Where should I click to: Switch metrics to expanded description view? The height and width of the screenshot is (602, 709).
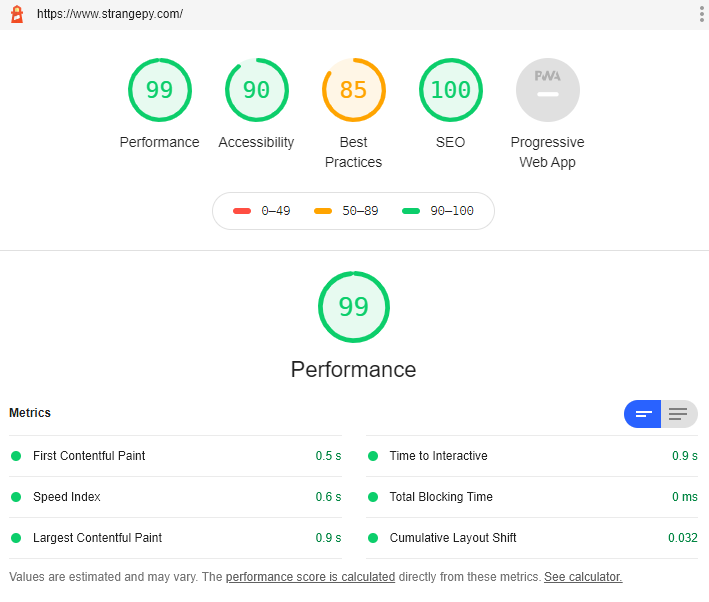[x=679, y=414]
